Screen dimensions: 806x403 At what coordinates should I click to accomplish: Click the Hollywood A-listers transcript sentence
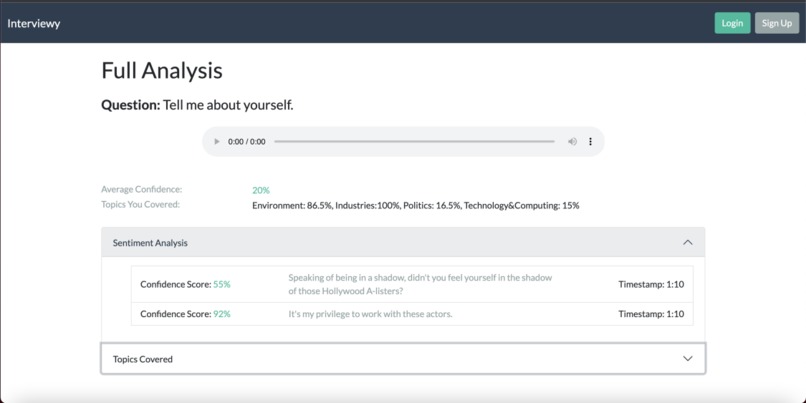pyautogui.click(x=420, y=284)
